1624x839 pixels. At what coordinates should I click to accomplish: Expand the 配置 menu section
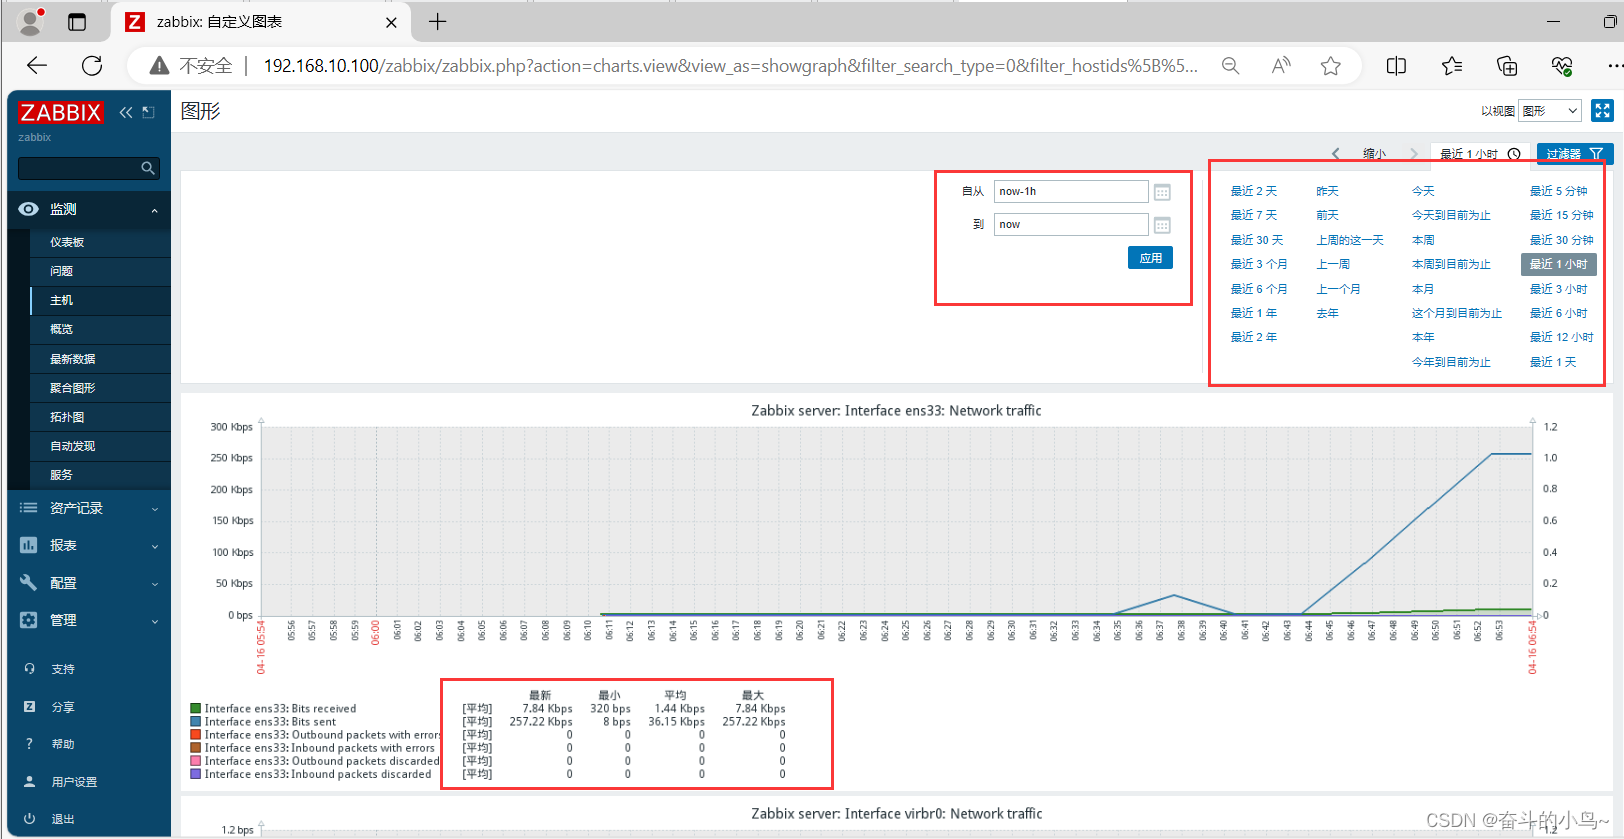[89, 583]
